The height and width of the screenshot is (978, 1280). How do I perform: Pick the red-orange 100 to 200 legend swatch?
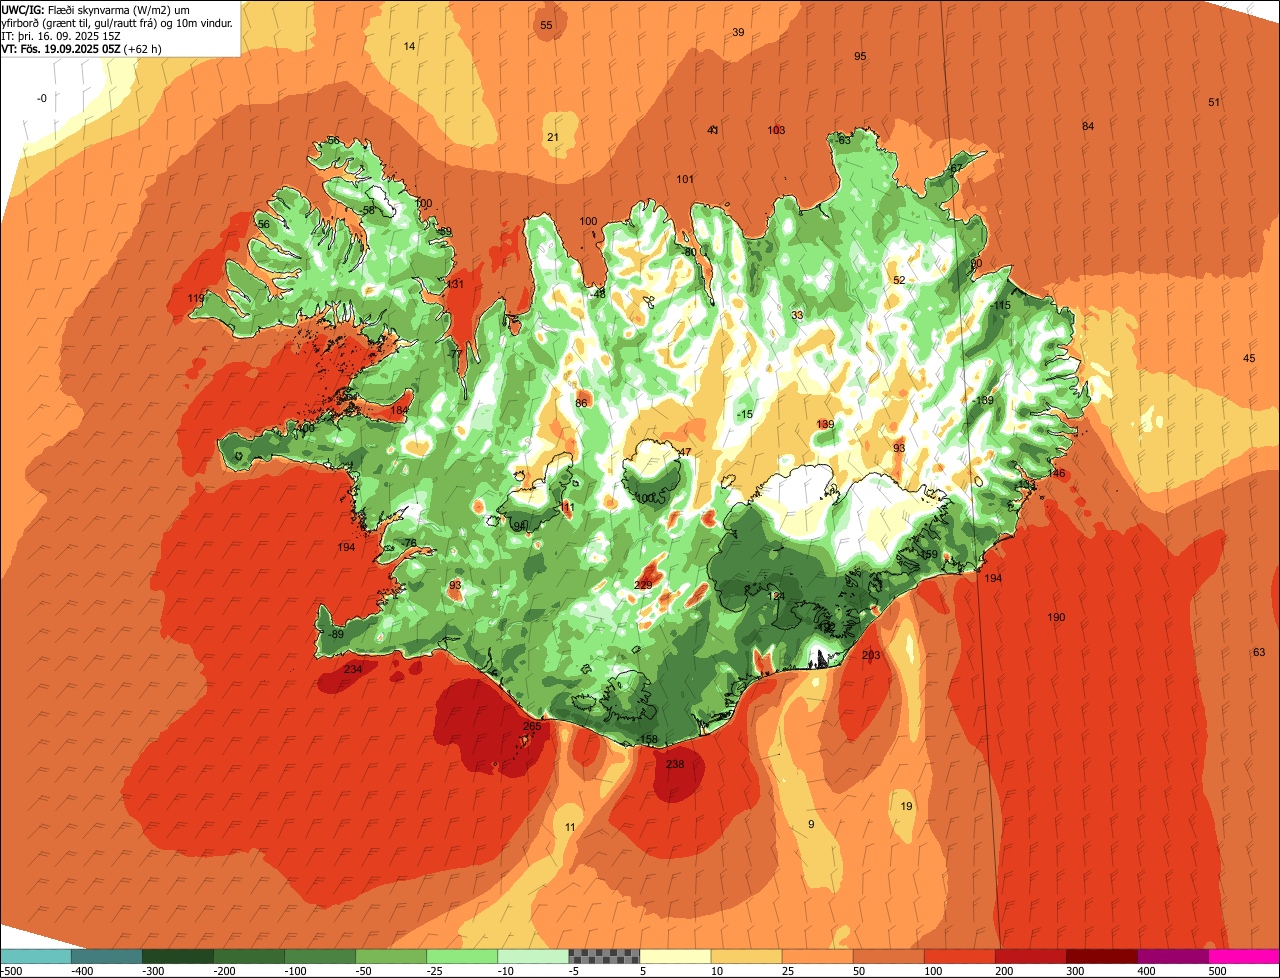coord(959,956)
